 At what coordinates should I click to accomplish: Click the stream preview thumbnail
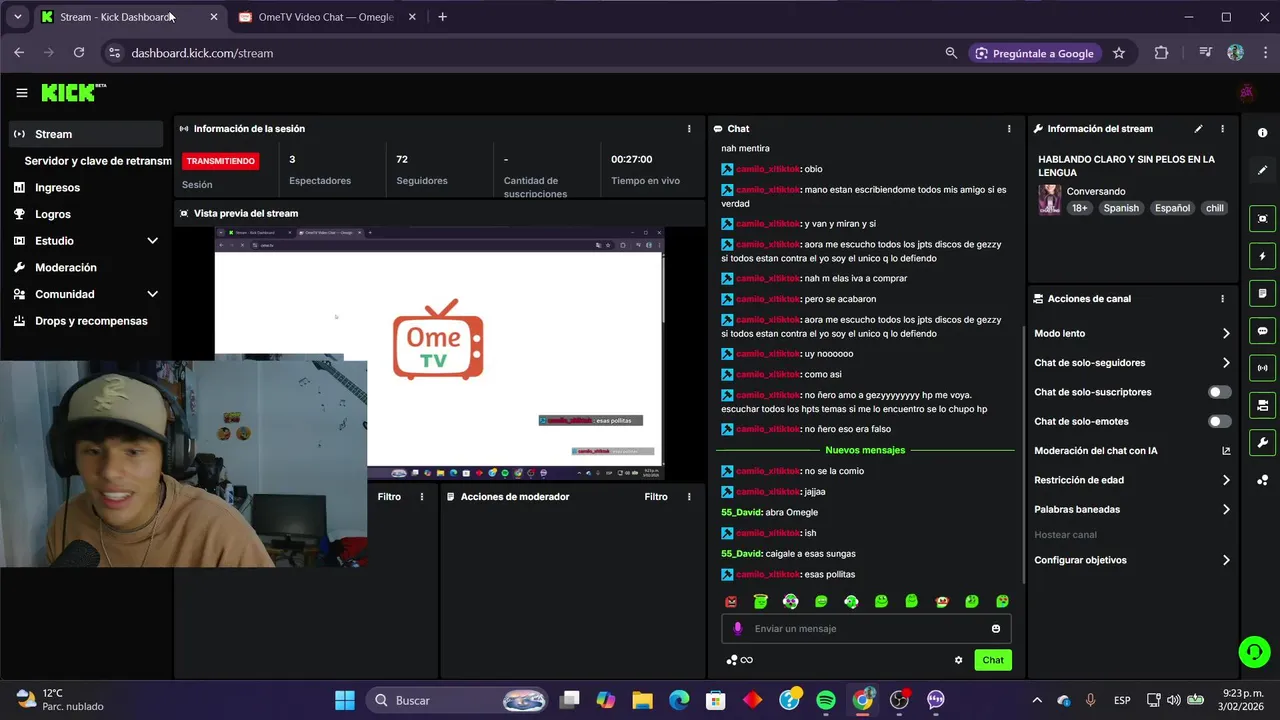click(439, 354)
